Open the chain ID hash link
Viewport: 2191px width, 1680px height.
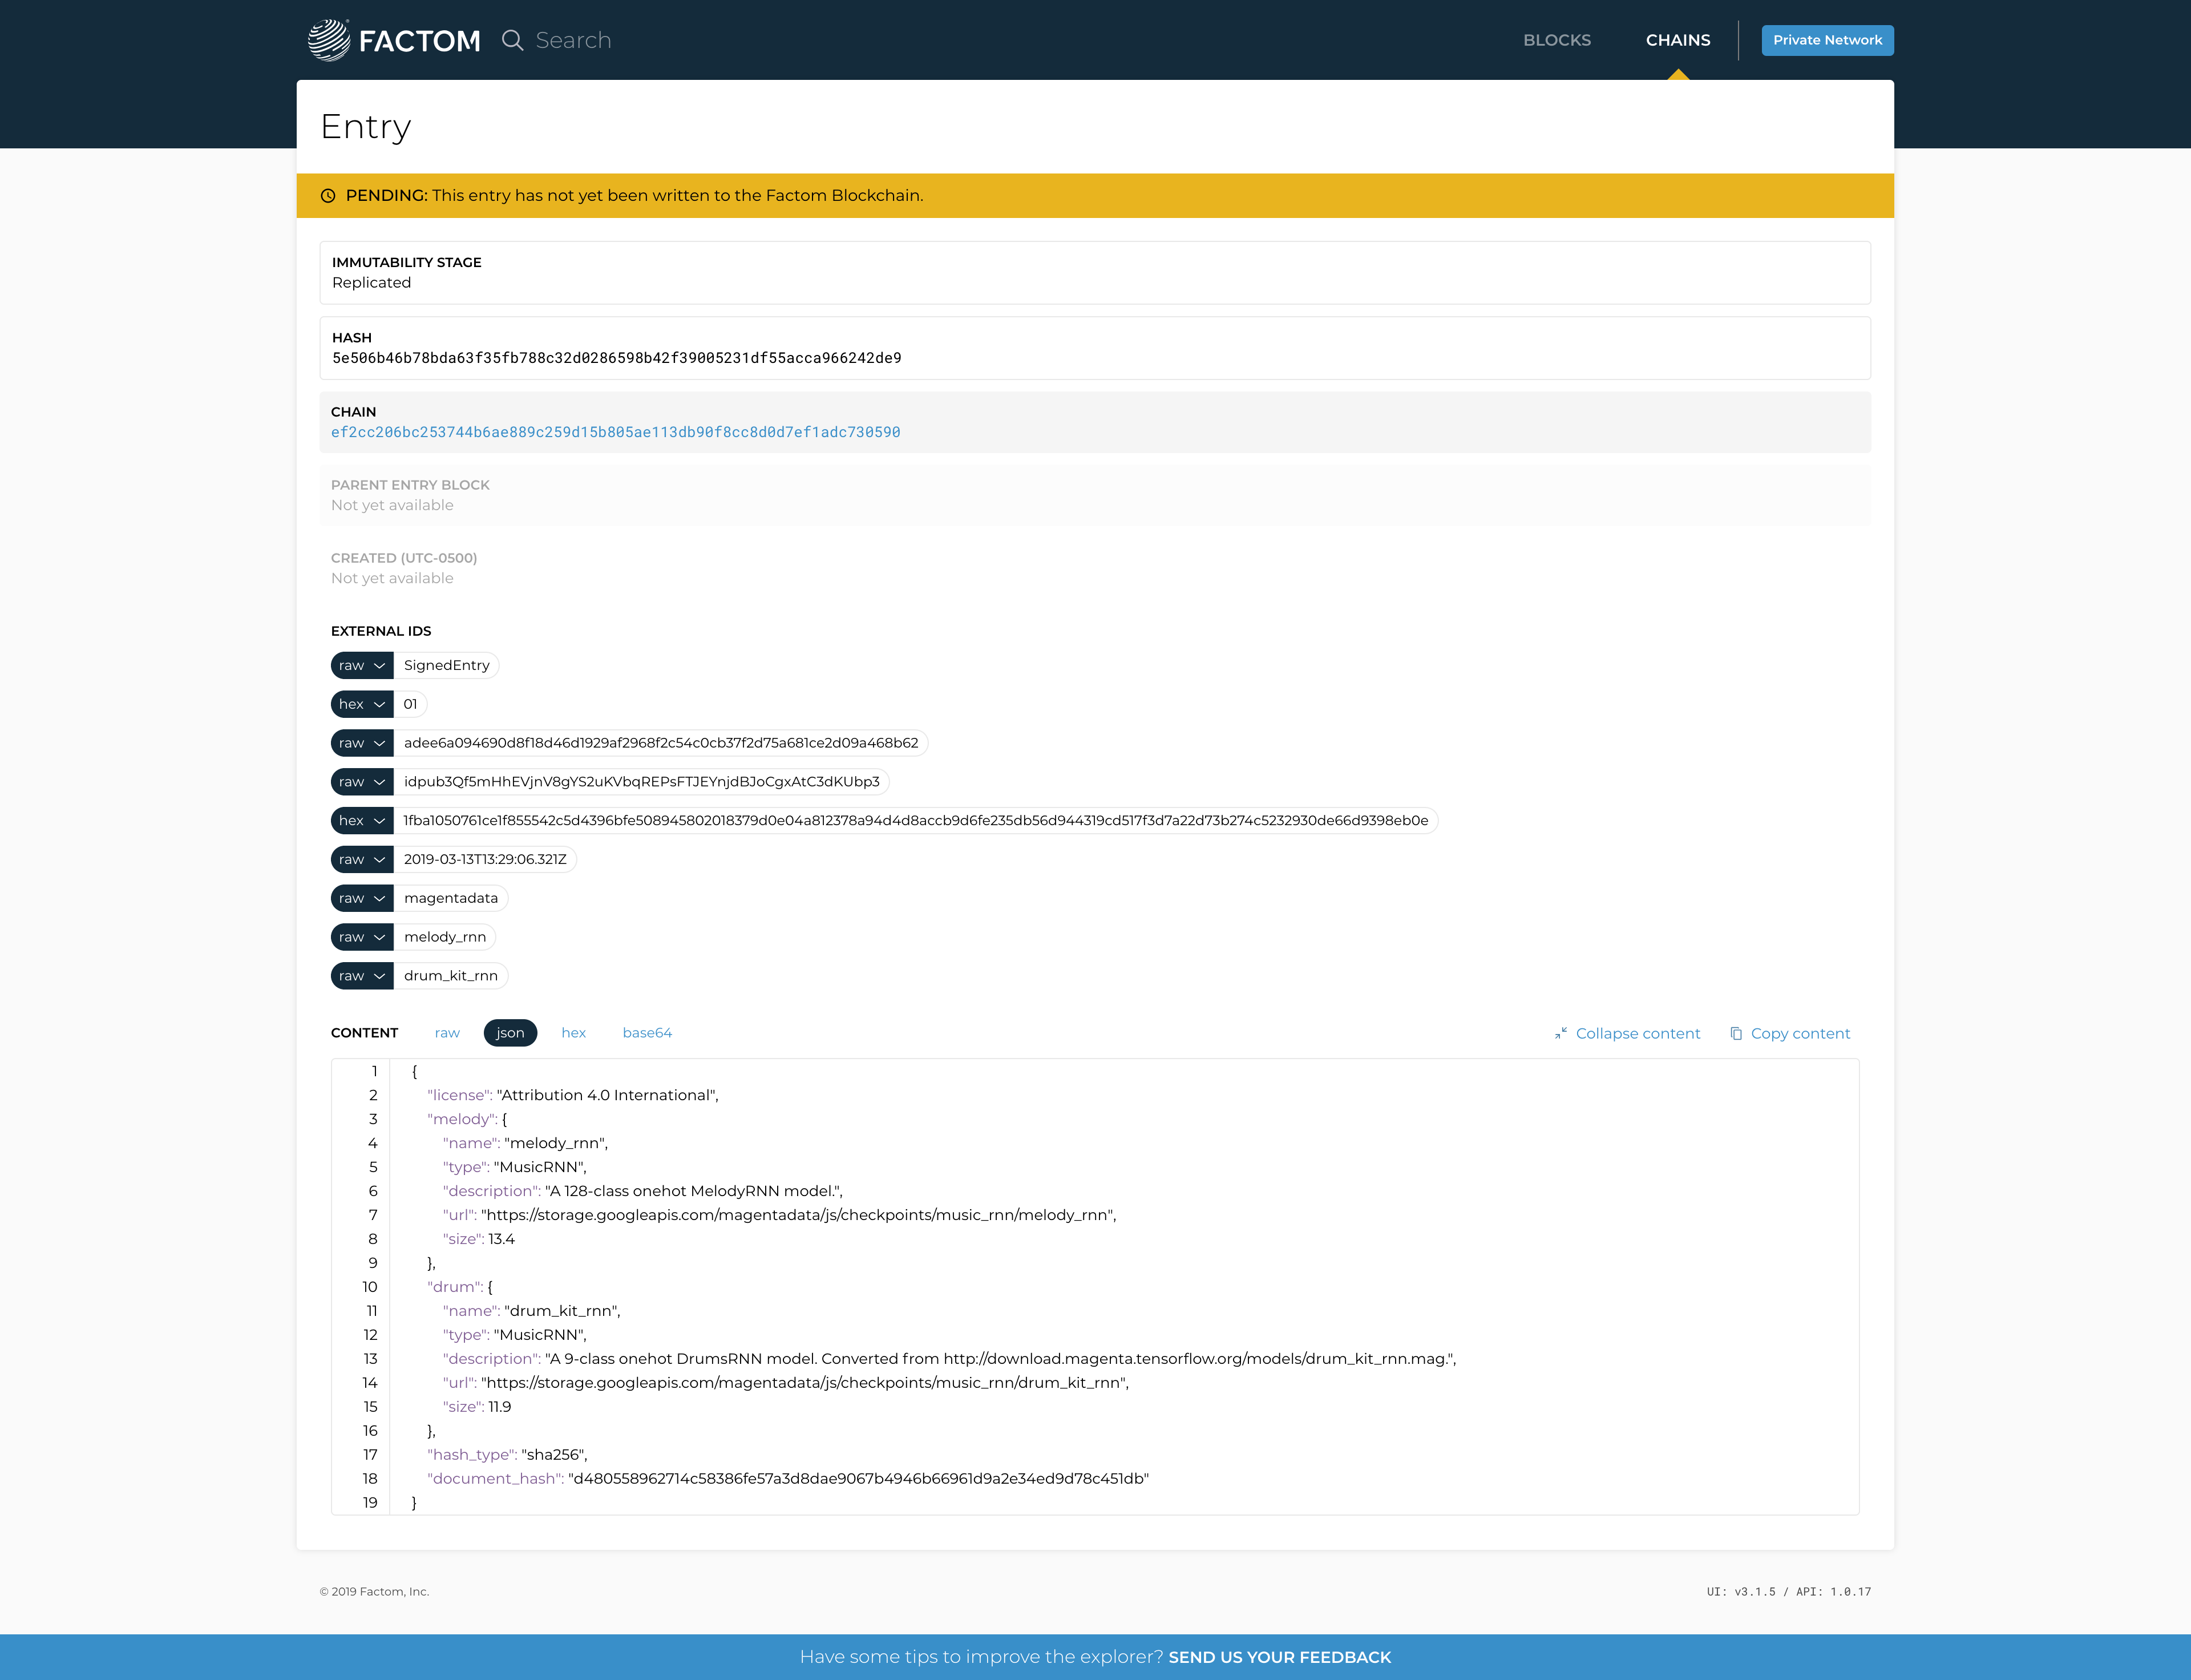click(615, 432)
